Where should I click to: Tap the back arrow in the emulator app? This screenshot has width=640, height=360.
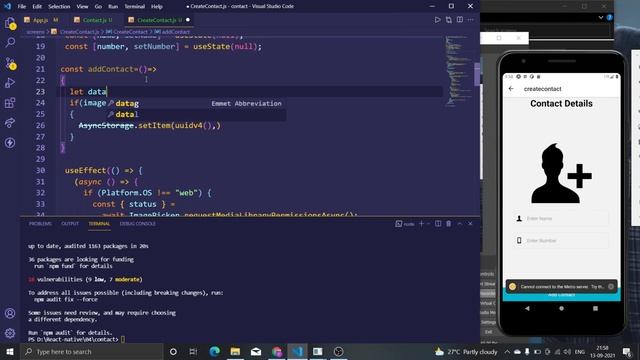pos(511,89)
